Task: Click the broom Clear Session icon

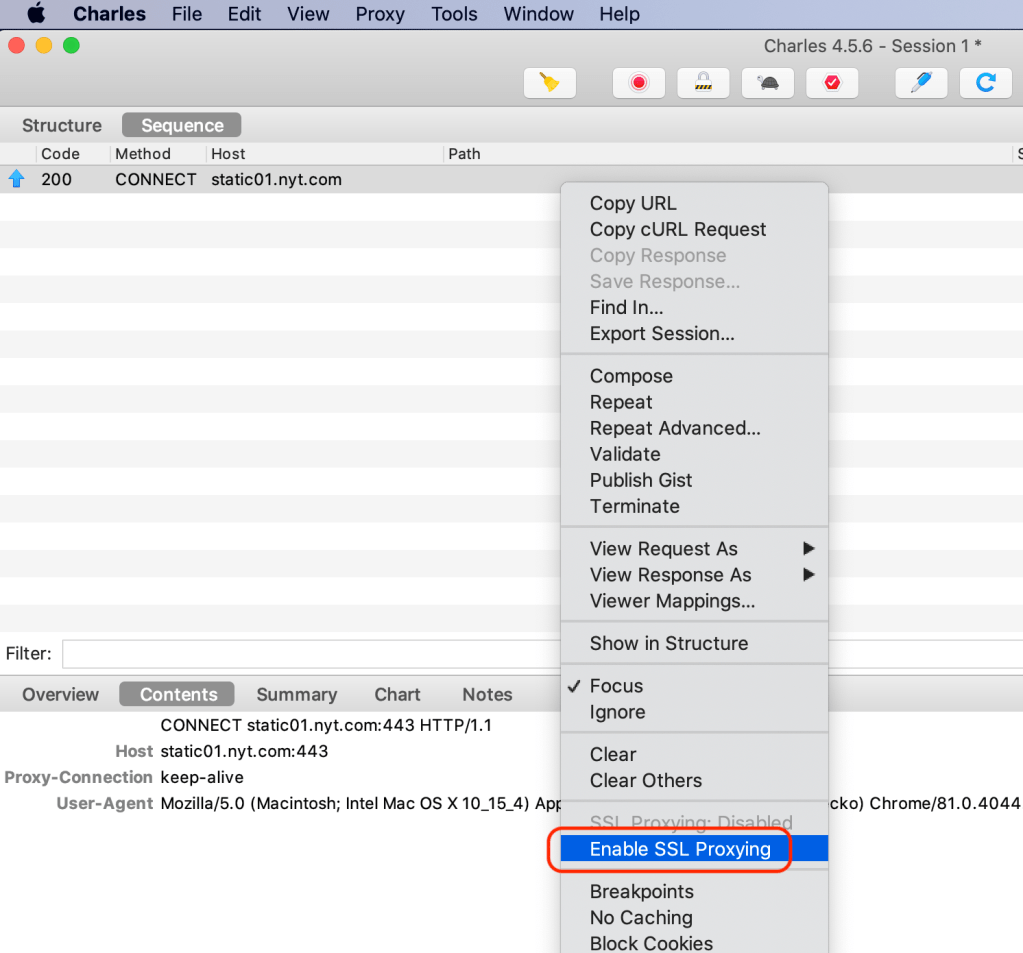Action: tap(549, 83)
